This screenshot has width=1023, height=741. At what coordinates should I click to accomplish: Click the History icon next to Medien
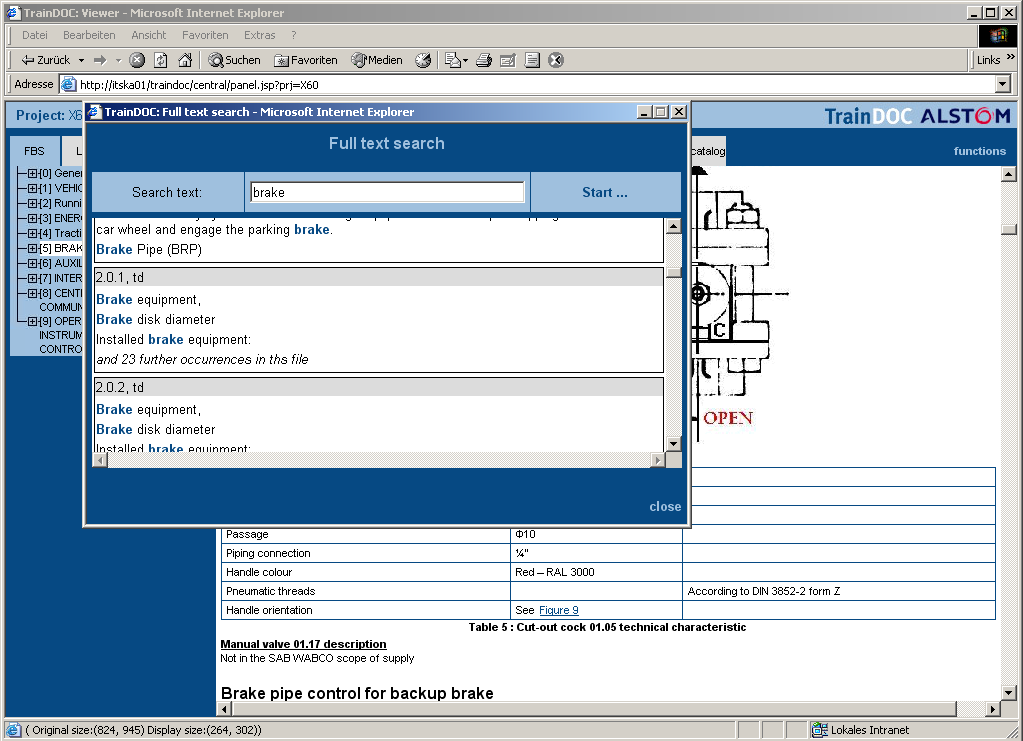tap(423, 60)
